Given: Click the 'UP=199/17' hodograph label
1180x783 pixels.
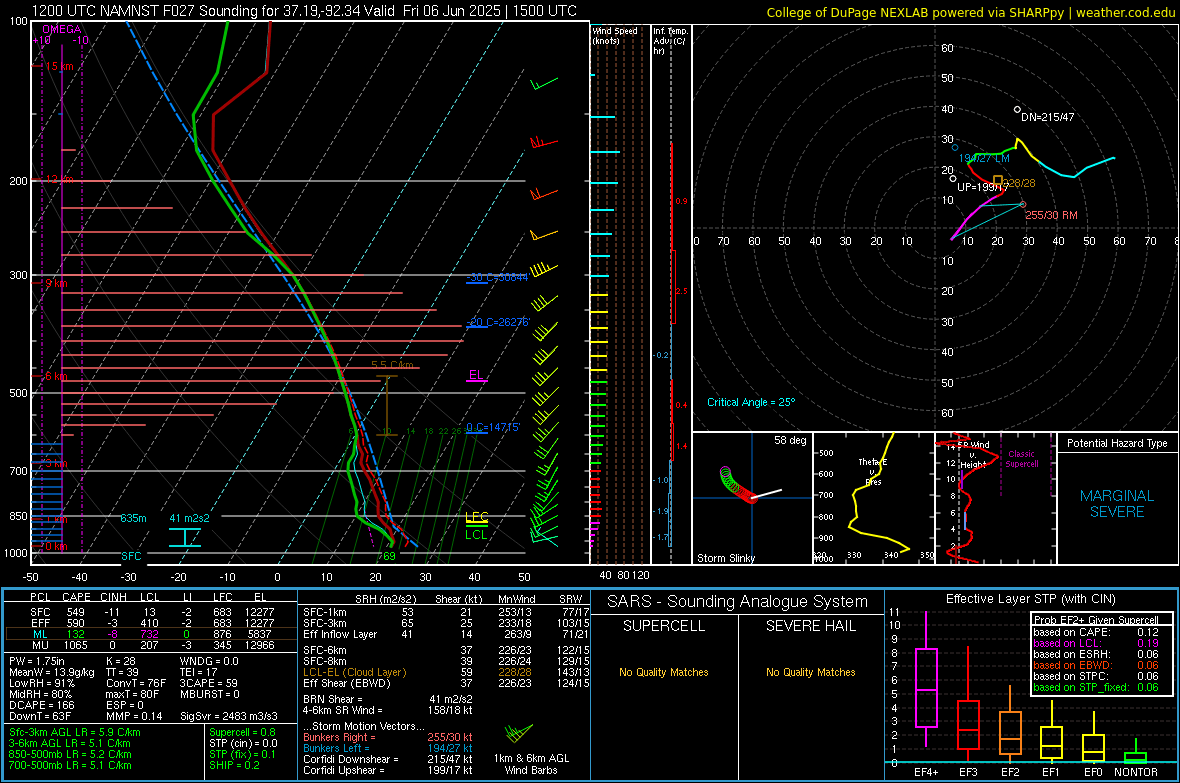Looking at the screenshot, I should point(982,187).
